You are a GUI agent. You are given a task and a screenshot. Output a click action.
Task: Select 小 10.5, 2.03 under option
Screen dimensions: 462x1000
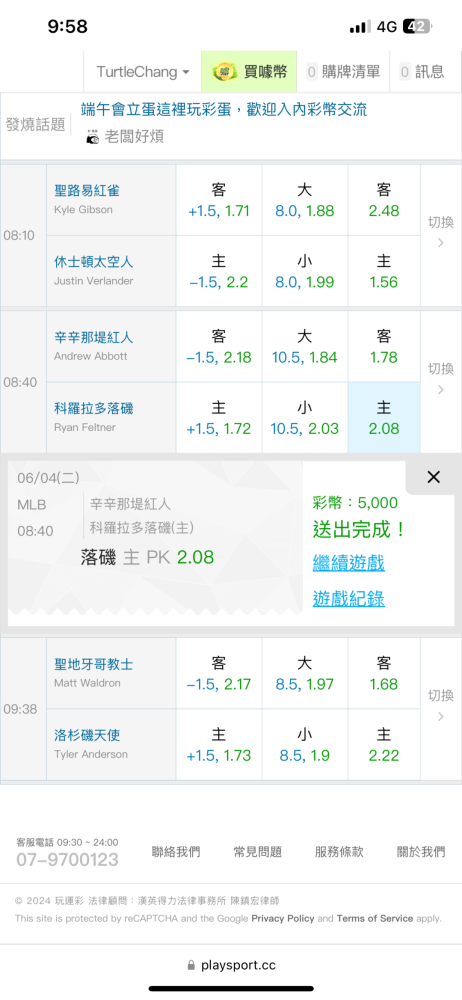[x=305, y=418]
